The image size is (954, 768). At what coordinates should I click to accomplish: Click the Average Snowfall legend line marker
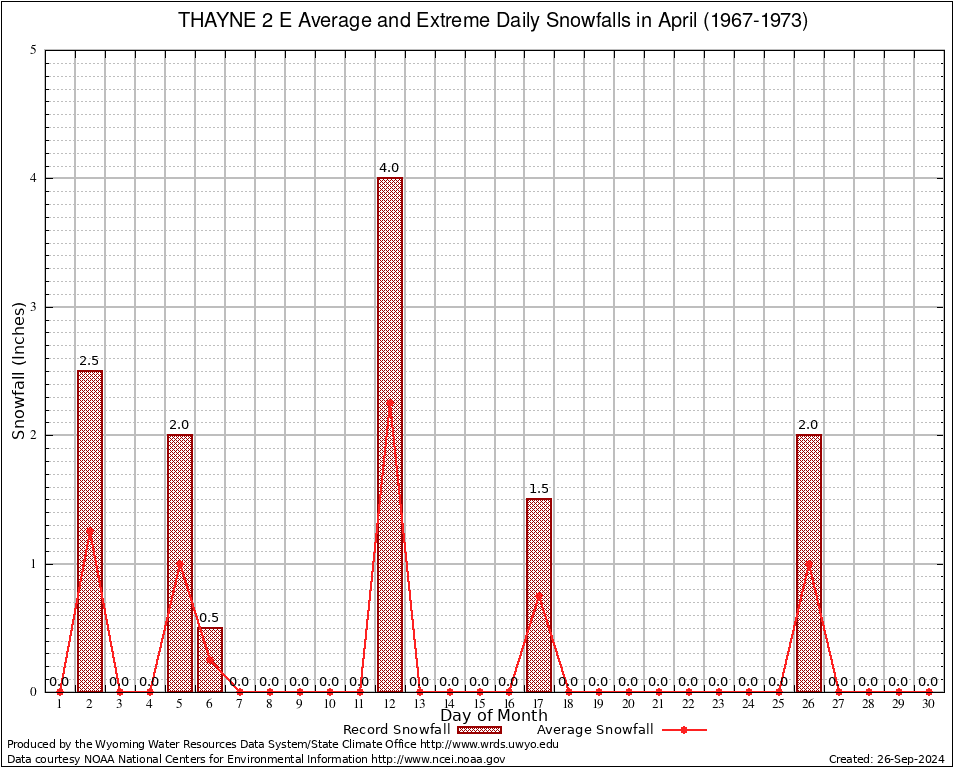(x=683, y=730)
